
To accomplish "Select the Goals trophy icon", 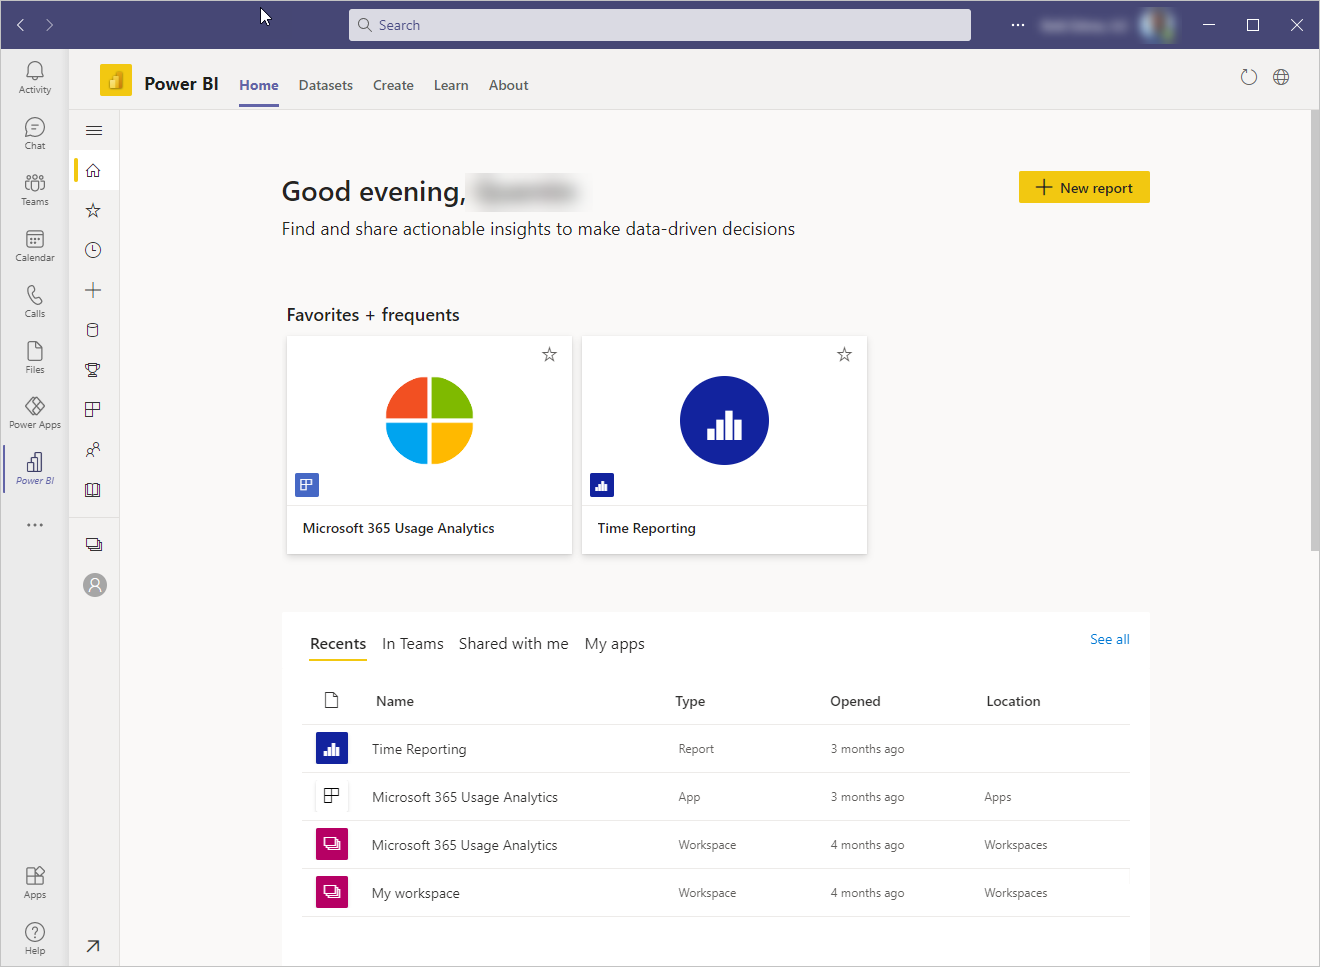I will 93,370.
